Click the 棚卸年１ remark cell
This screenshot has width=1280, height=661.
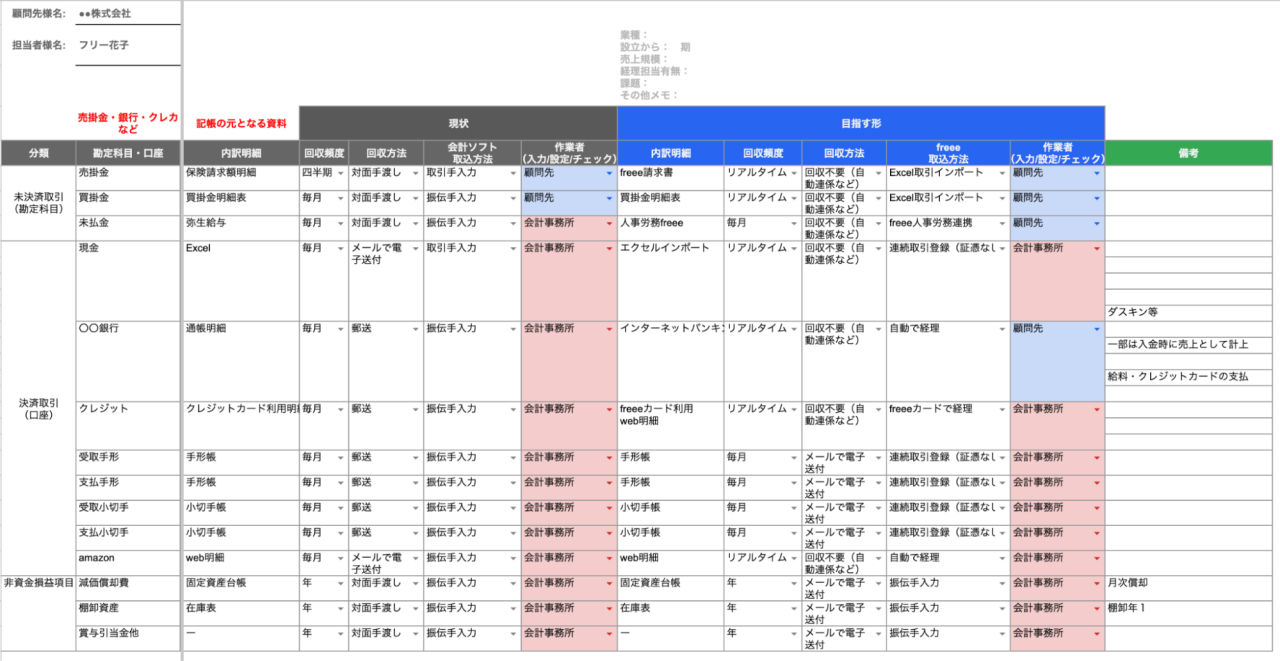1189,613
